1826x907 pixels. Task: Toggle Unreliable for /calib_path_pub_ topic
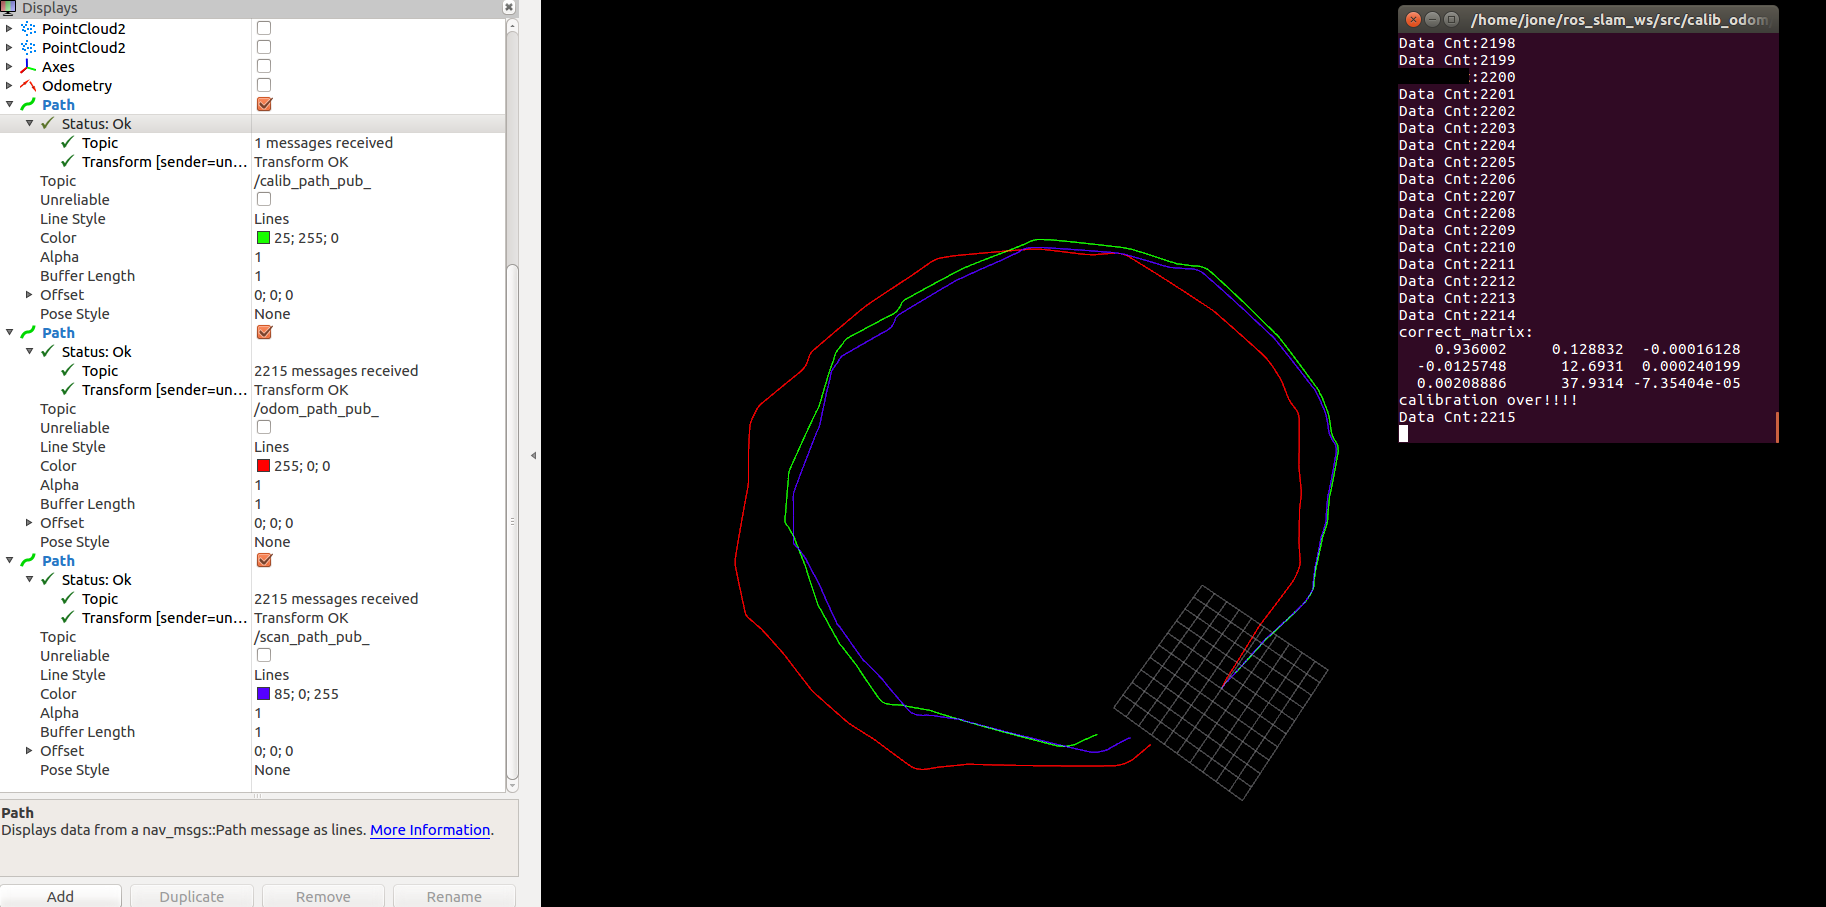(264, 199)
